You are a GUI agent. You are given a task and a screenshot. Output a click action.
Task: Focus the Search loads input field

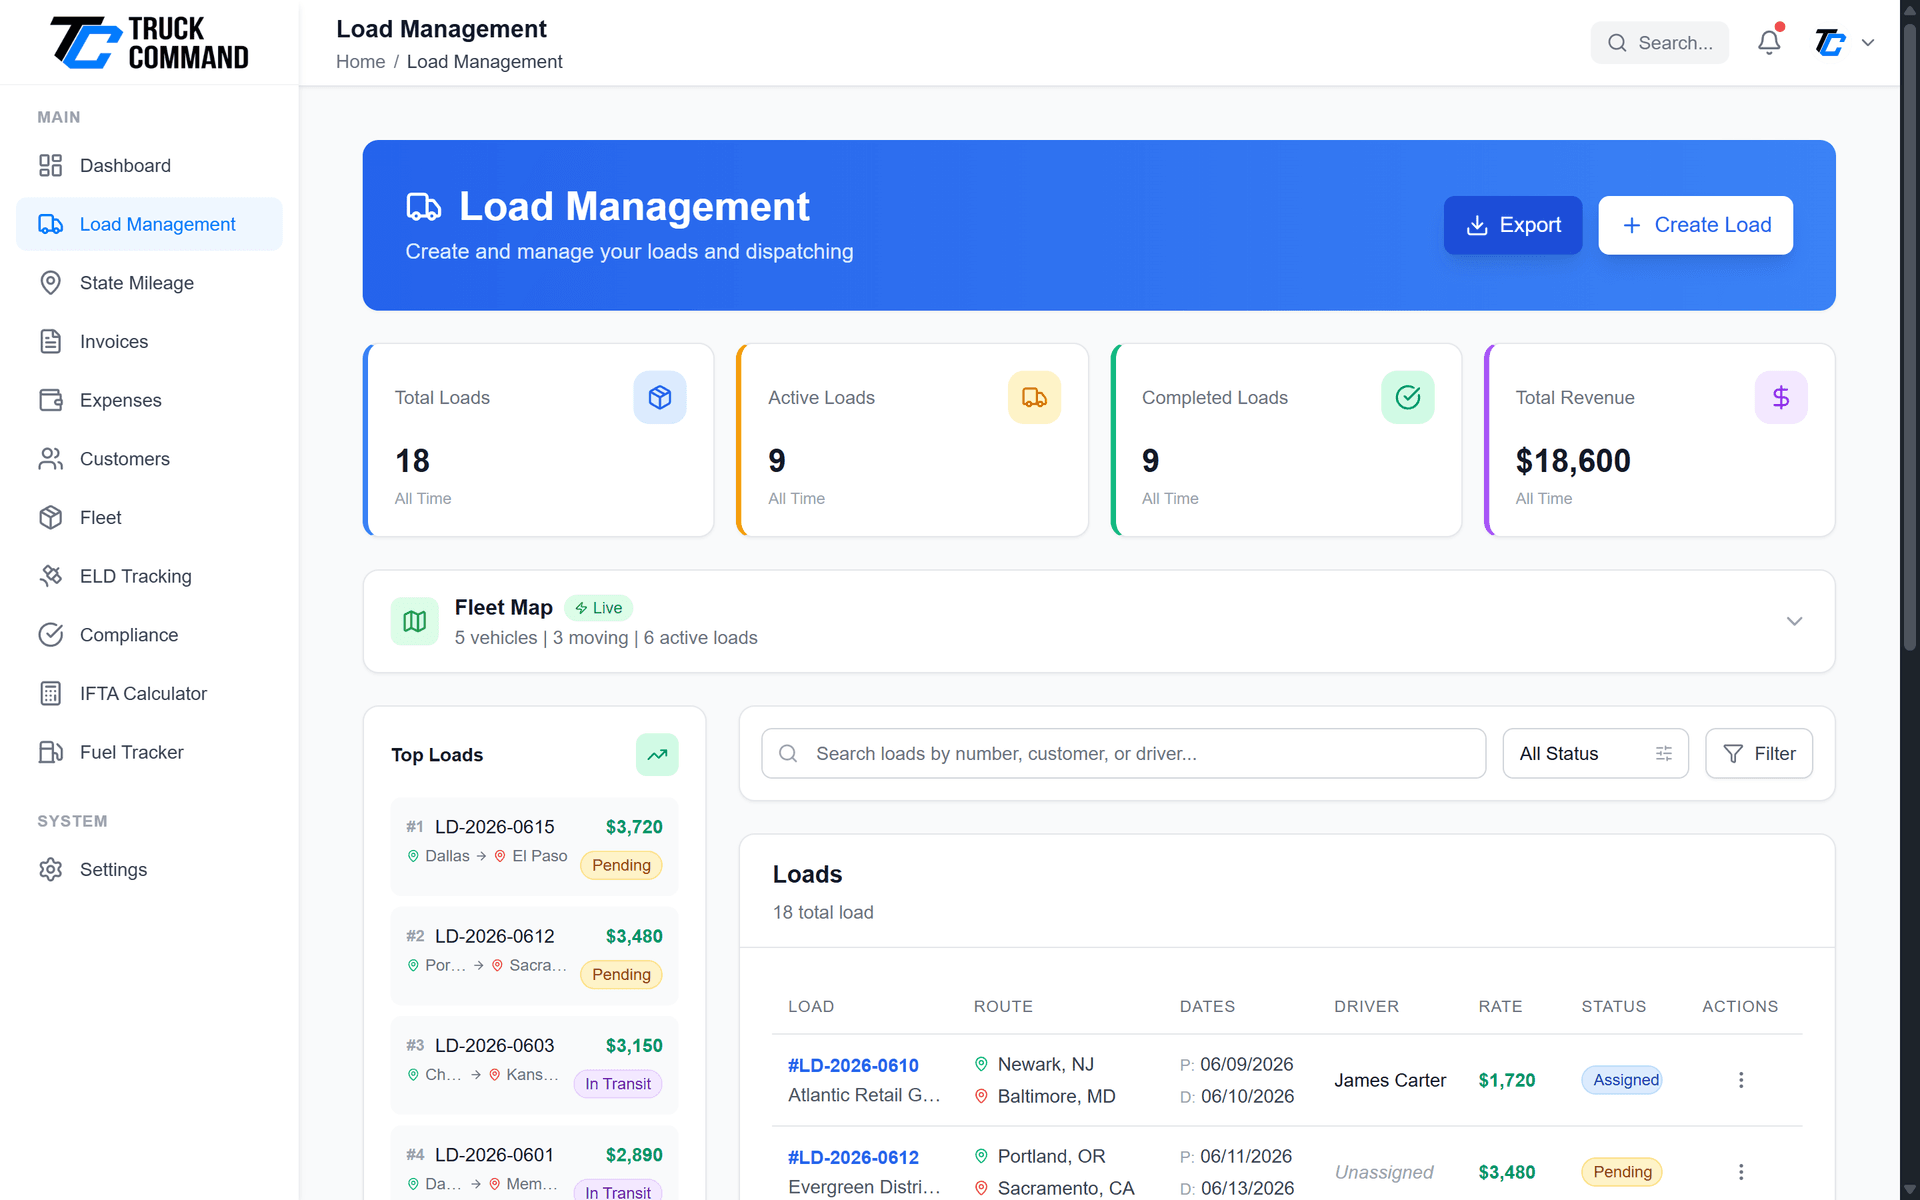[1123, 754]
